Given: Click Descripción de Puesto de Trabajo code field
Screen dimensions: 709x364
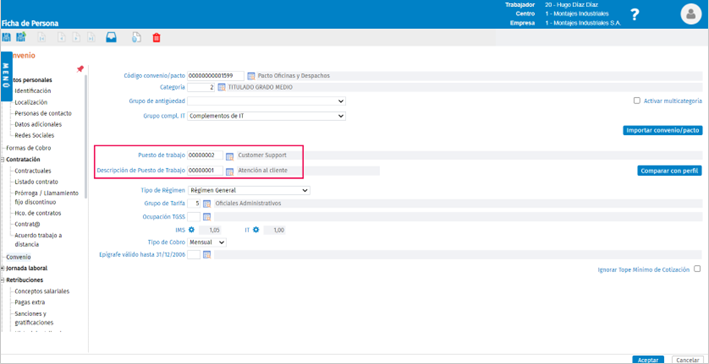Looking at the screenshot, I should click(x=205, y=171).
